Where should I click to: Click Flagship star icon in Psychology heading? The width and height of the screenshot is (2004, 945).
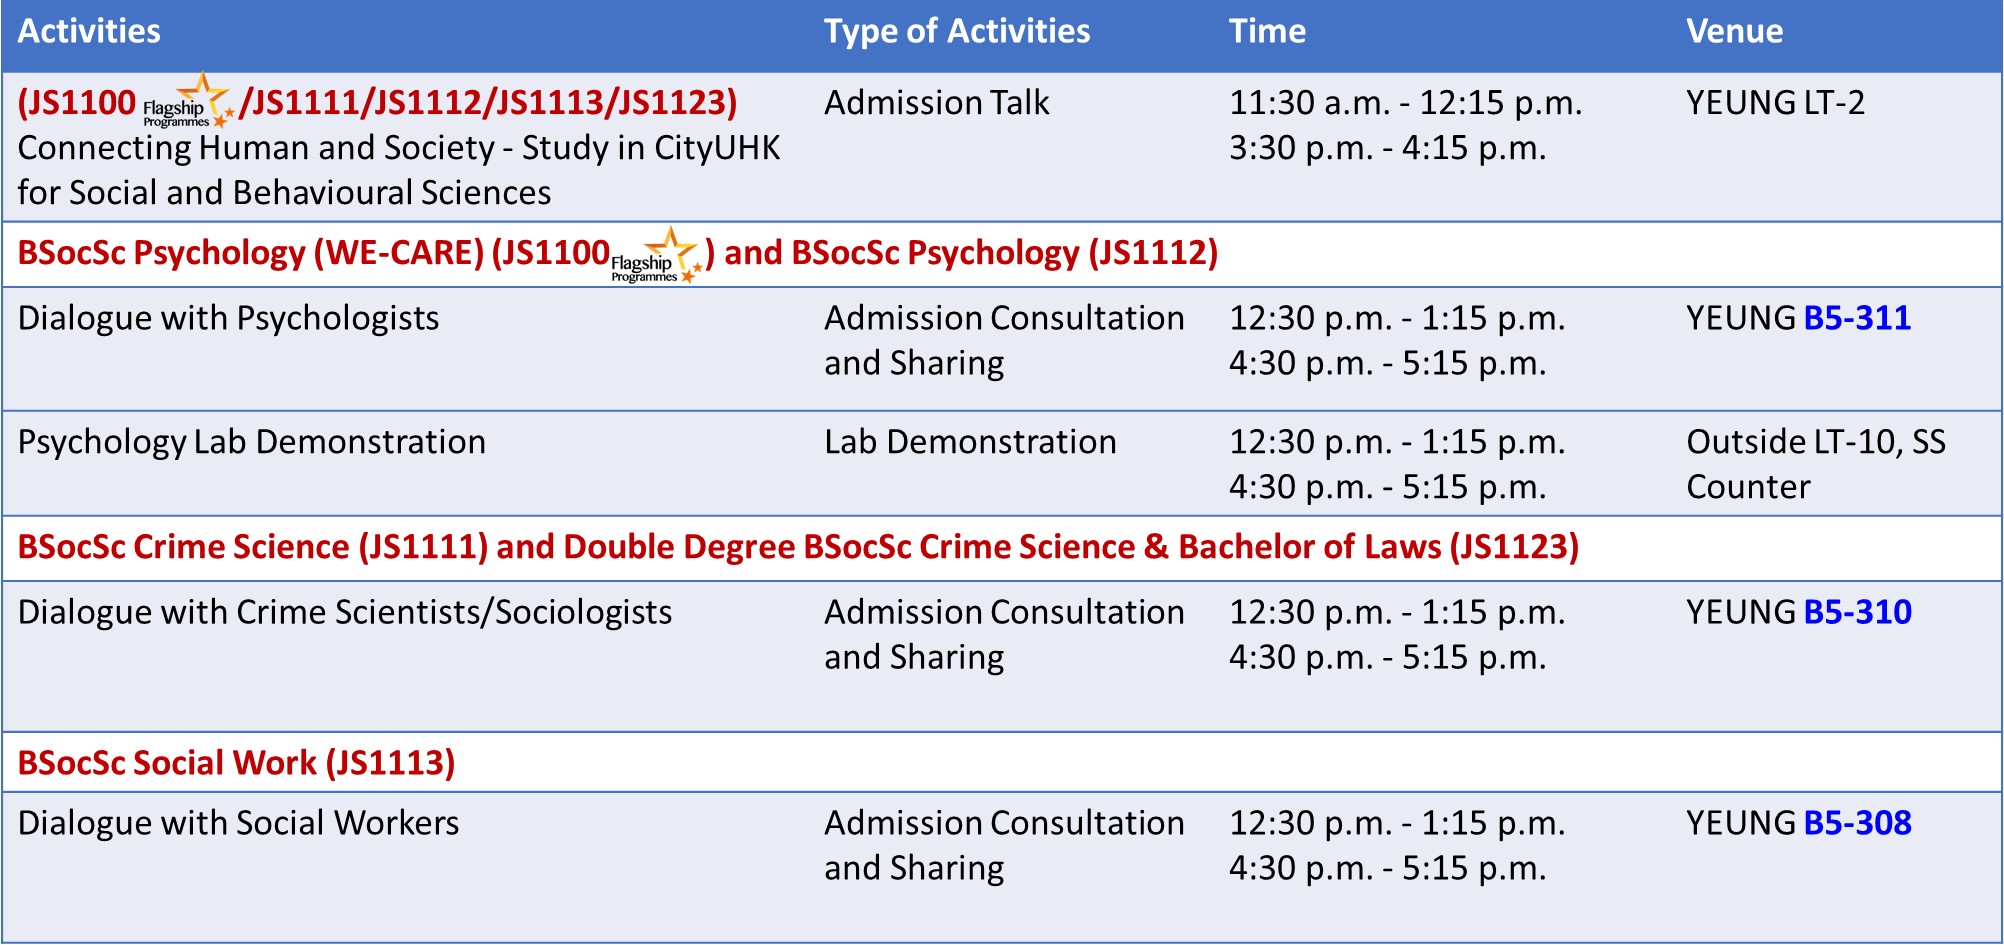(x=658, y=256)
